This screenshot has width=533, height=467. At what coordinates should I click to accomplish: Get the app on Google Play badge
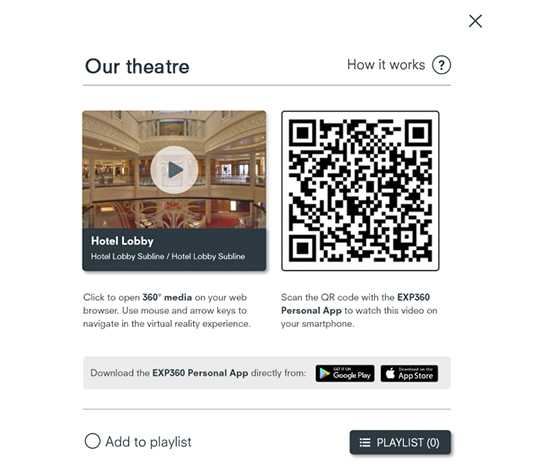pos(345,374)
